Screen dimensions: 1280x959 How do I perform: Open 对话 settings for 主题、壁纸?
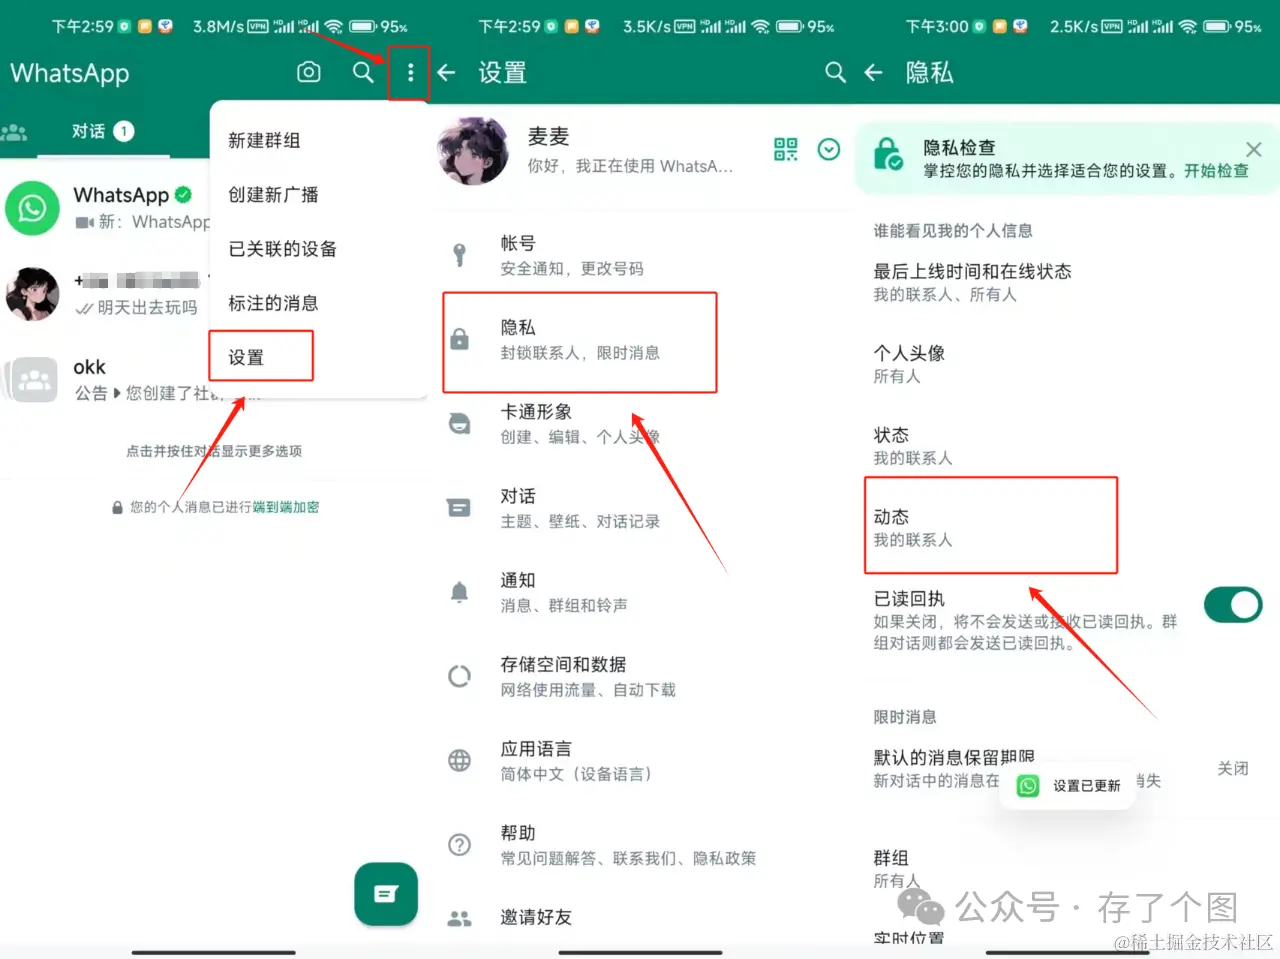tap(640, 508)
